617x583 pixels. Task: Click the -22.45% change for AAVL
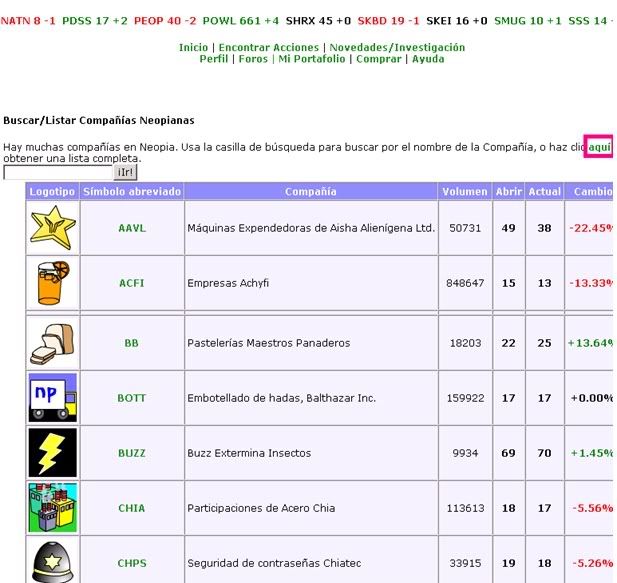591,228
